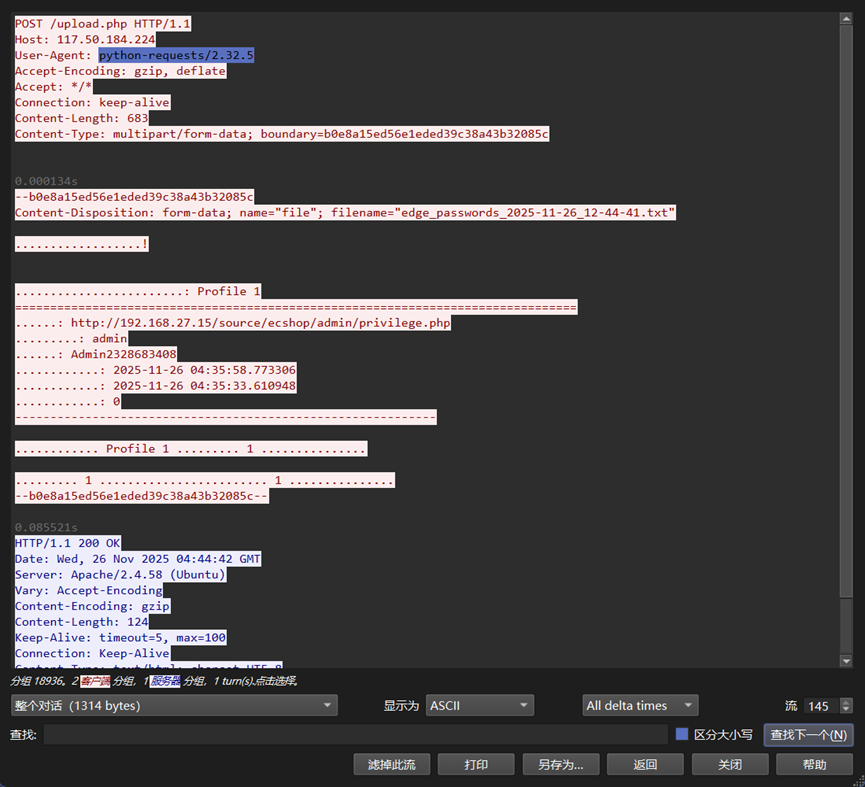Click the 打印 print button
865x787 pixels.
pos(476,764)
